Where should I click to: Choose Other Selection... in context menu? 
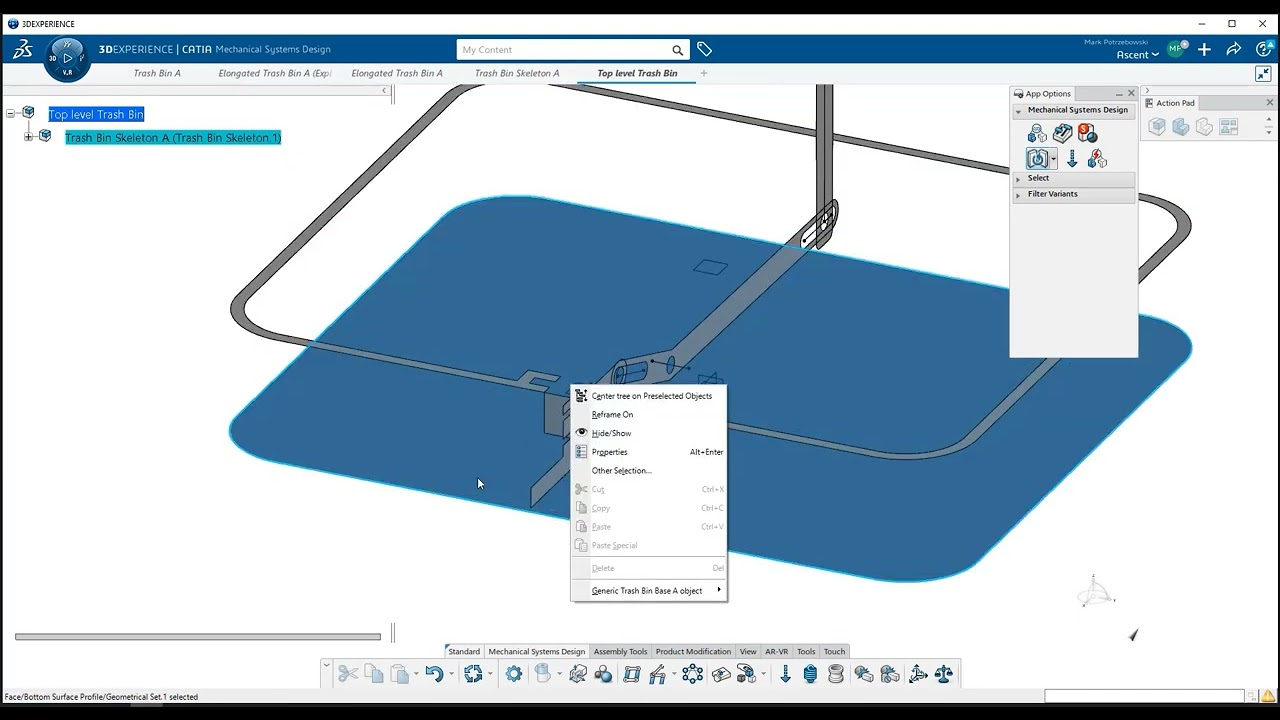tap(649, 471)
